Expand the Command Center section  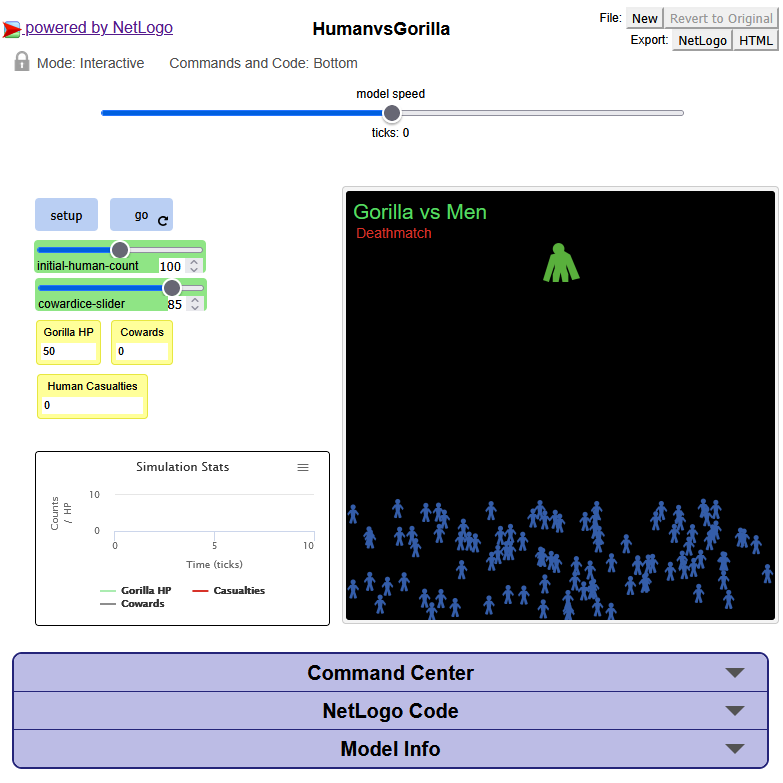tap(390, 673)
